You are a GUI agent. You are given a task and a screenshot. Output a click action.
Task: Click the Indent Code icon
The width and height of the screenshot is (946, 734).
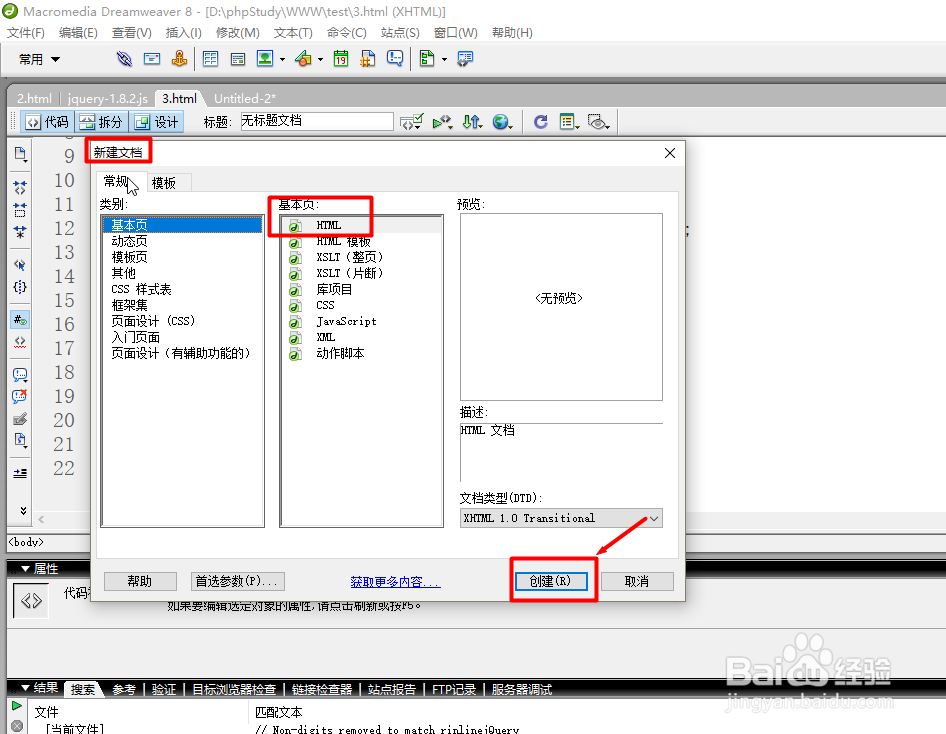click(20, 473)
